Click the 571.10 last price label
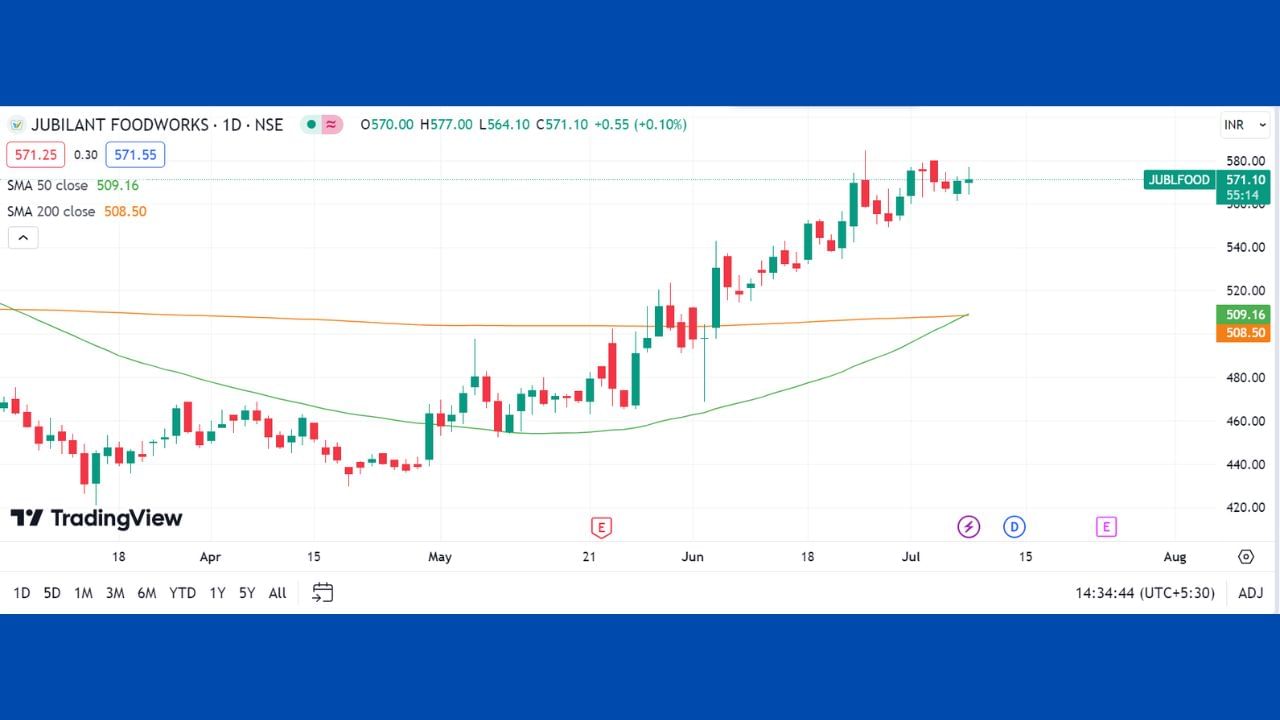This screenshot has width=1280, height=720. click(x=1243, y=180)
